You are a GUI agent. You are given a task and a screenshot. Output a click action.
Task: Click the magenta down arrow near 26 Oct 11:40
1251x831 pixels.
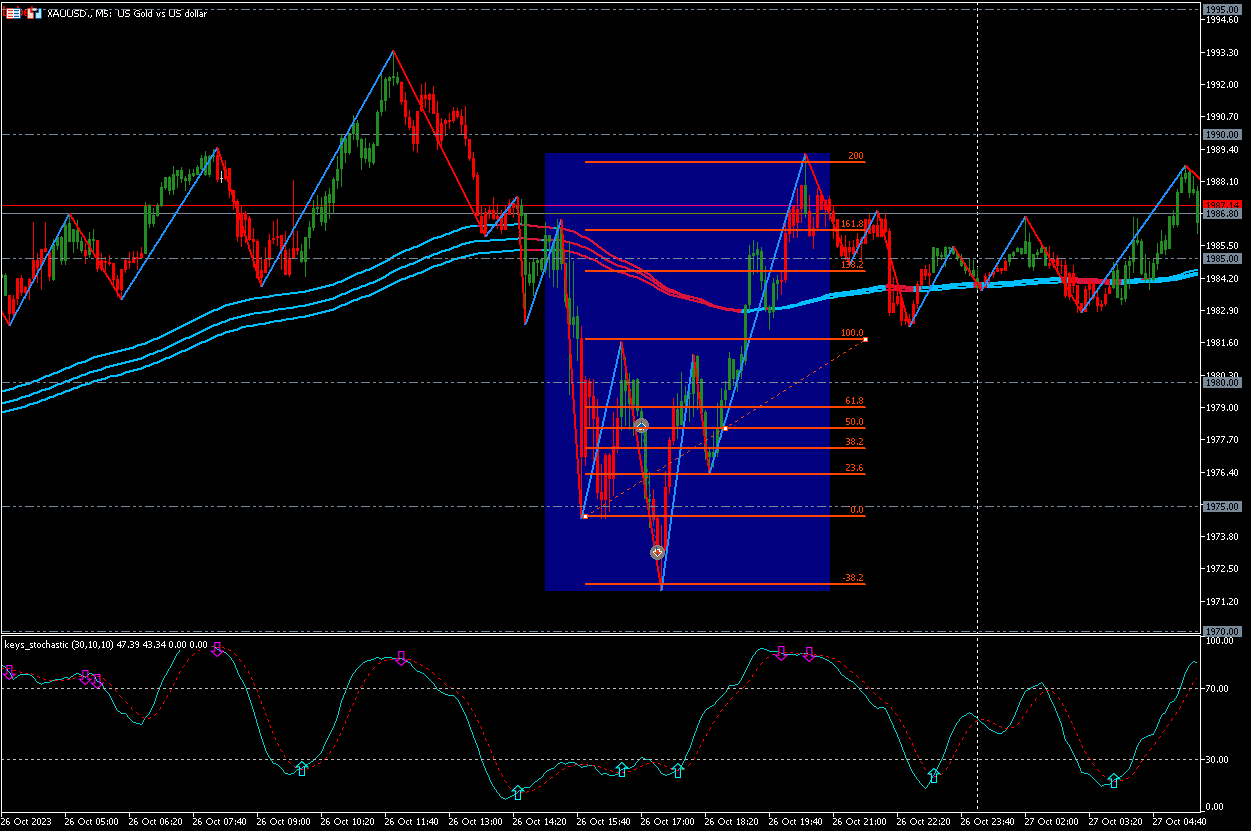(401, 657)
